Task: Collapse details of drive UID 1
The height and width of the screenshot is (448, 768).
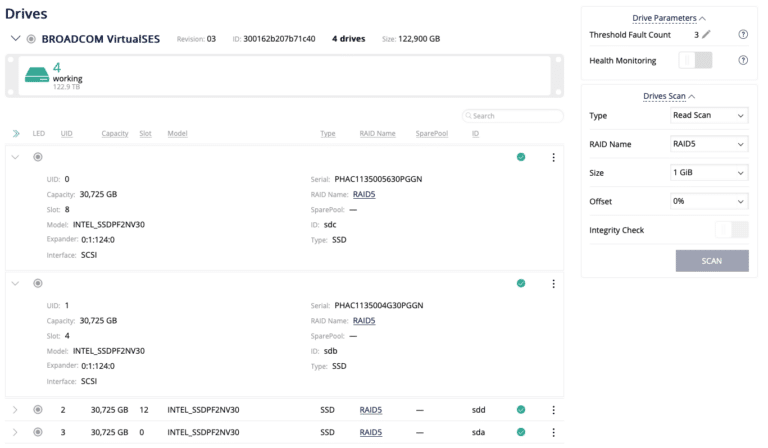Action: click(x=15, y=283)
